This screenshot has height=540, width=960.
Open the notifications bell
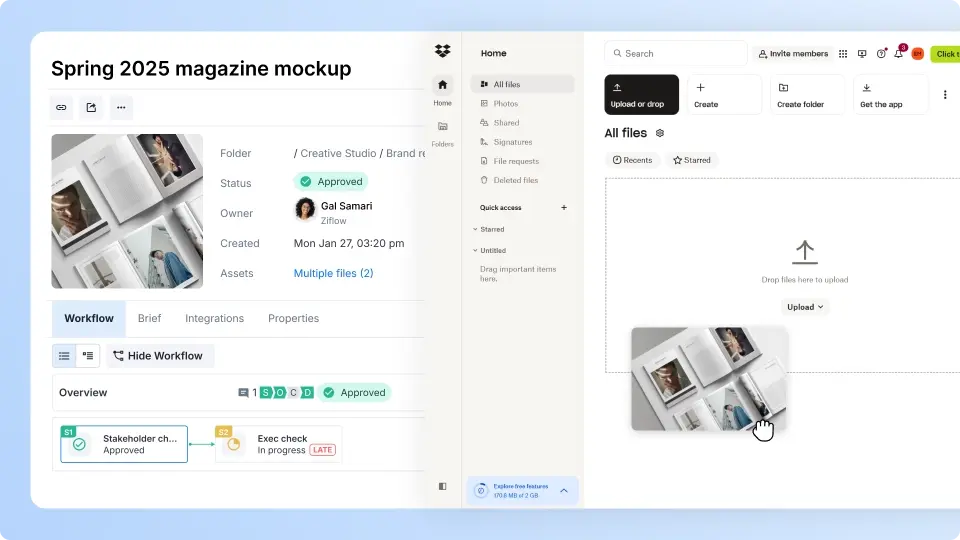899,54
